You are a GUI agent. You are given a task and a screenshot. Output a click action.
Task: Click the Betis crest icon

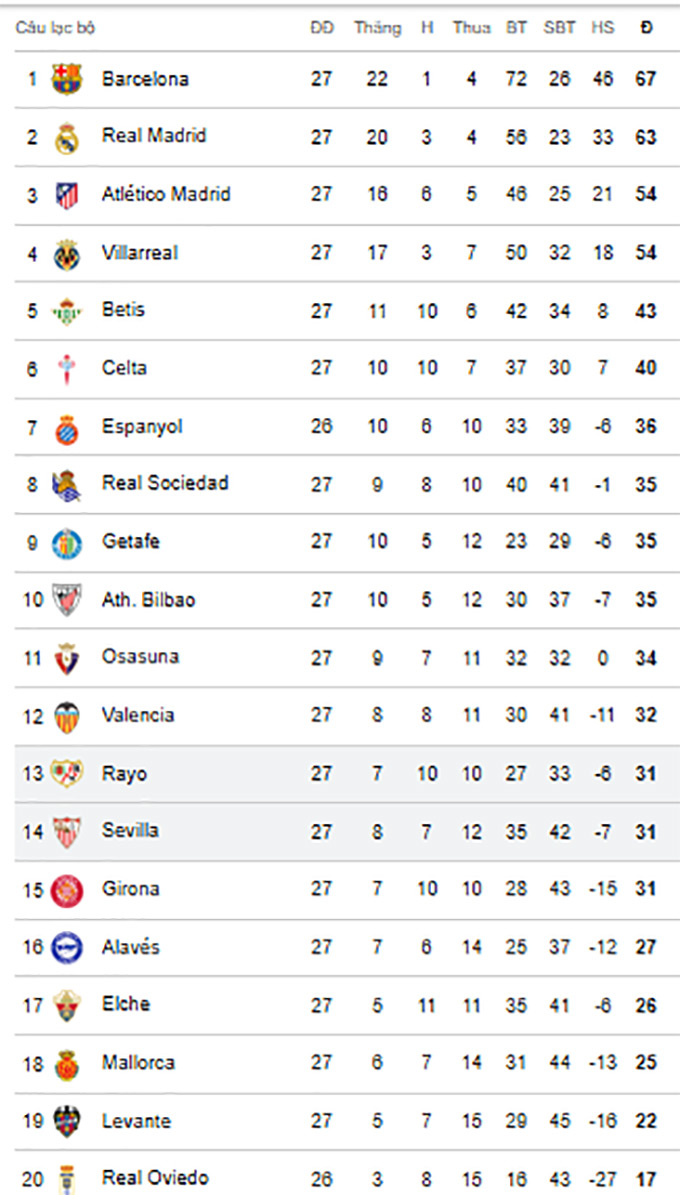[x=67, y=311]
